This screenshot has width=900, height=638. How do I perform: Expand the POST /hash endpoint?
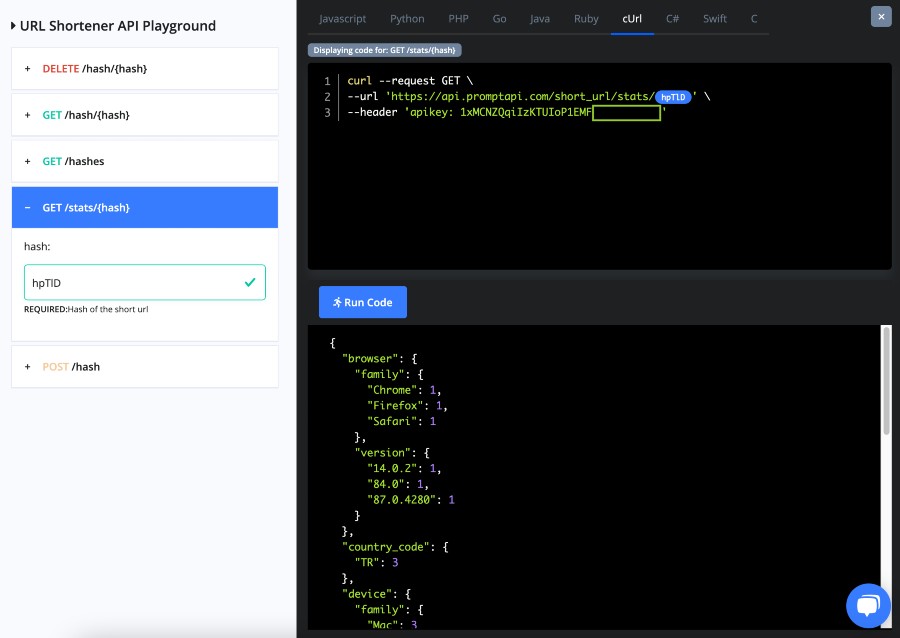pos(145,367)
